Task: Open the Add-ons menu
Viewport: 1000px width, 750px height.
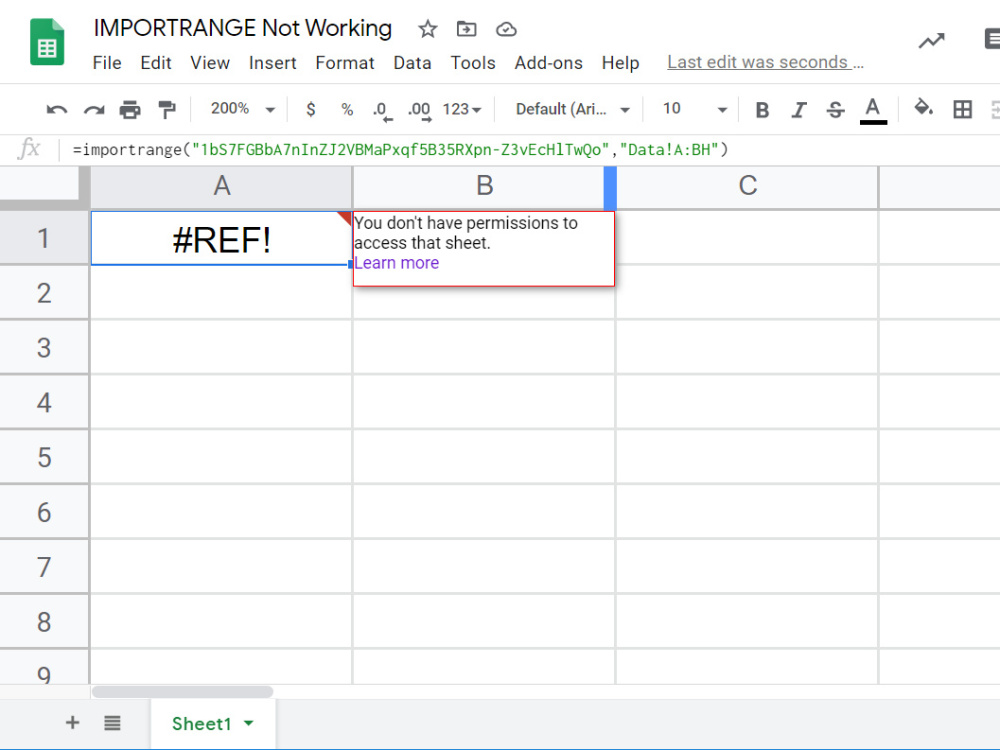Action: [x=548, y=62]
